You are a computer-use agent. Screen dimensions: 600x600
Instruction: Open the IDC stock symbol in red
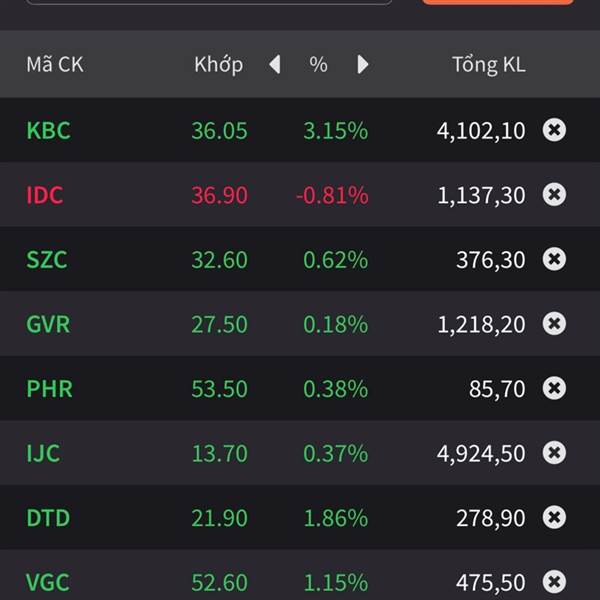click(44, 195)
